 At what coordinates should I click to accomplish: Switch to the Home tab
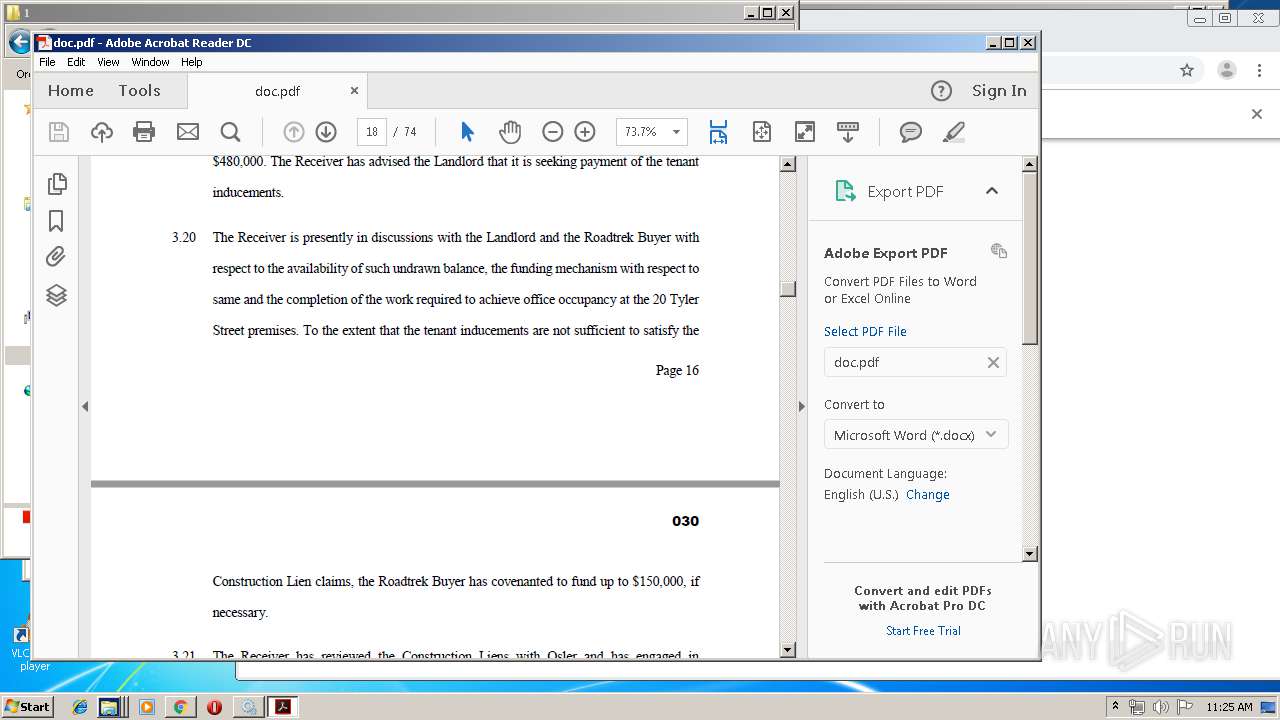[x=71, y=91]
